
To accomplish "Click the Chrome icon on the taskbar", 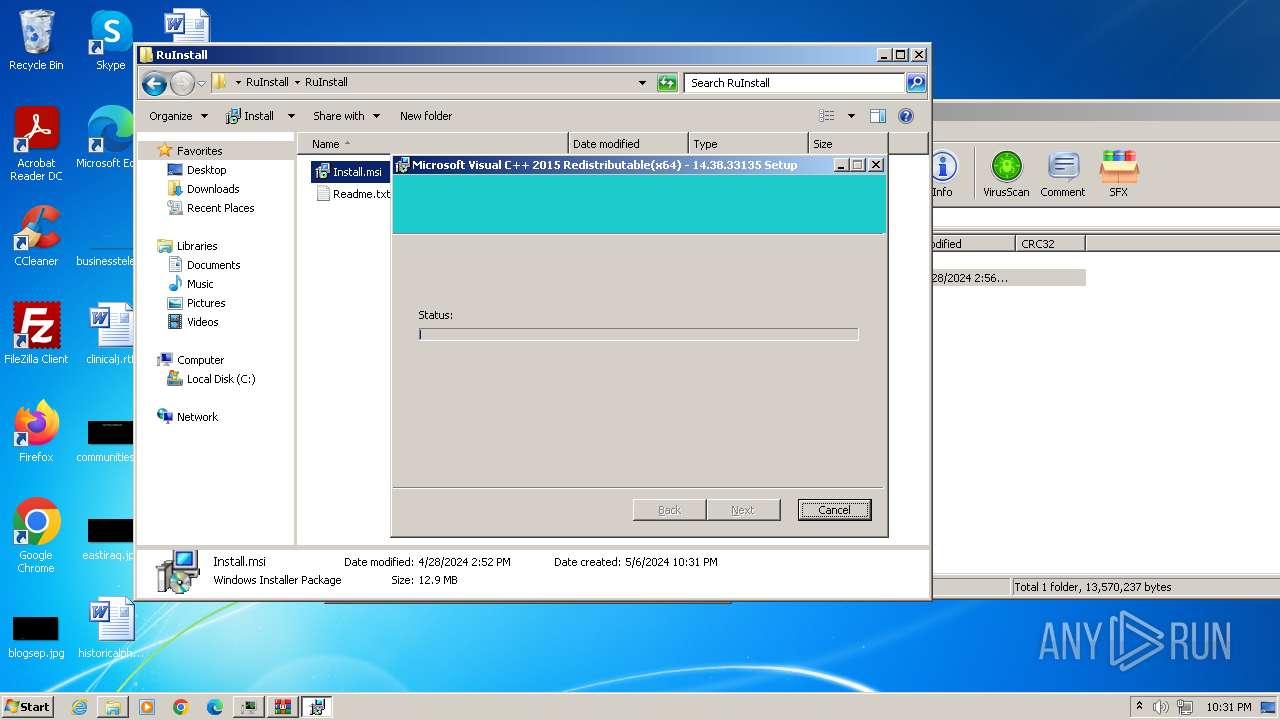I will (x=181, y=707).
